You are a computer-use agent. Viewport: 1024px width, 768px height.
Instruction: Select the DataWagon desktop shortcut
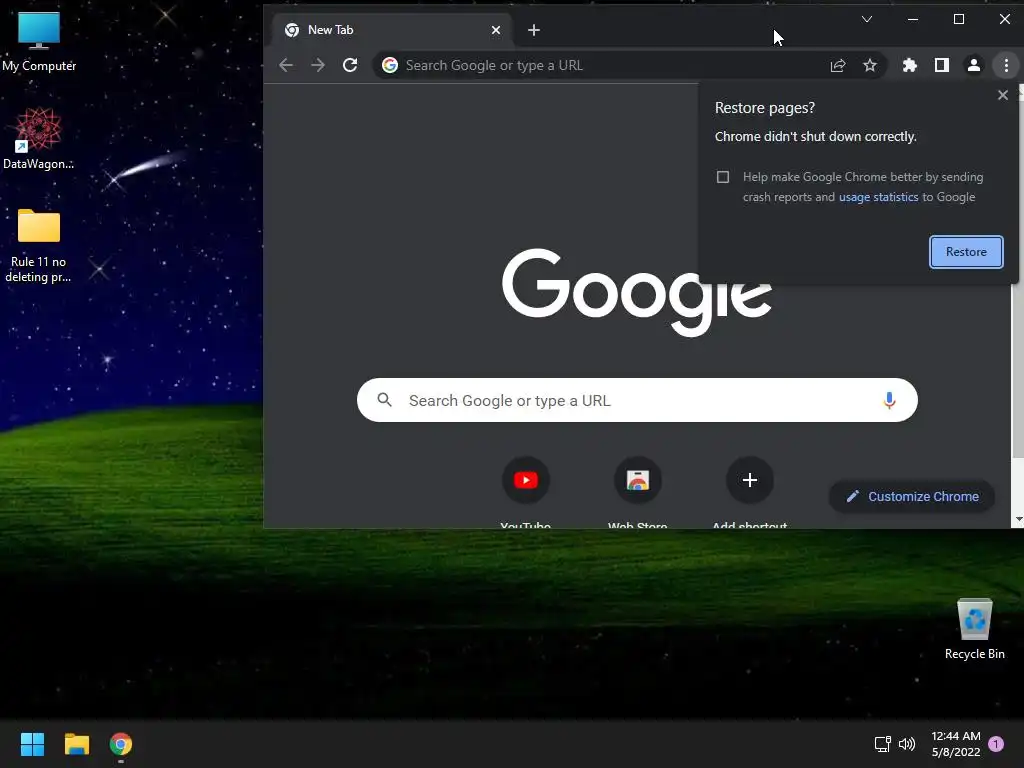click(39, 138)
